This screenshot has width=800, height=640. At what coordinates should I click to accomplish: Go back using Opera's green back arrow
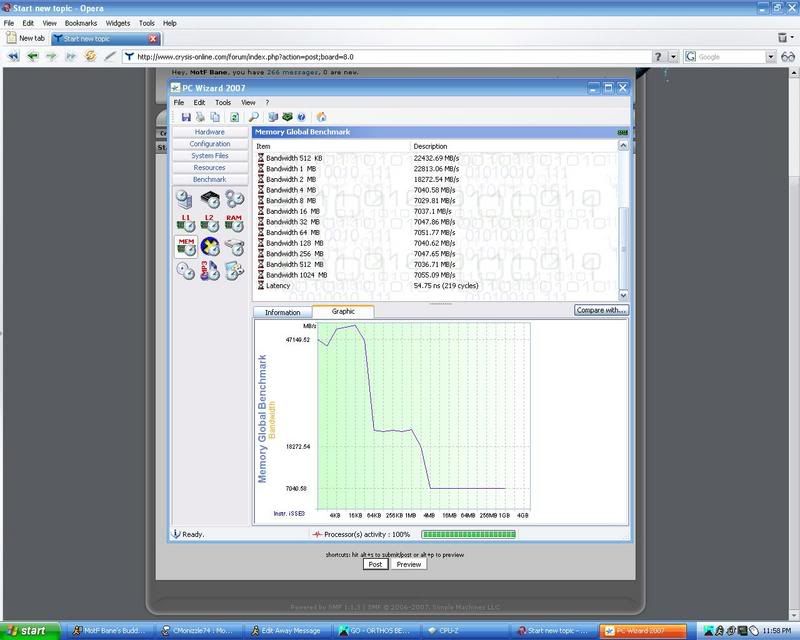click(x=33, y=56)
